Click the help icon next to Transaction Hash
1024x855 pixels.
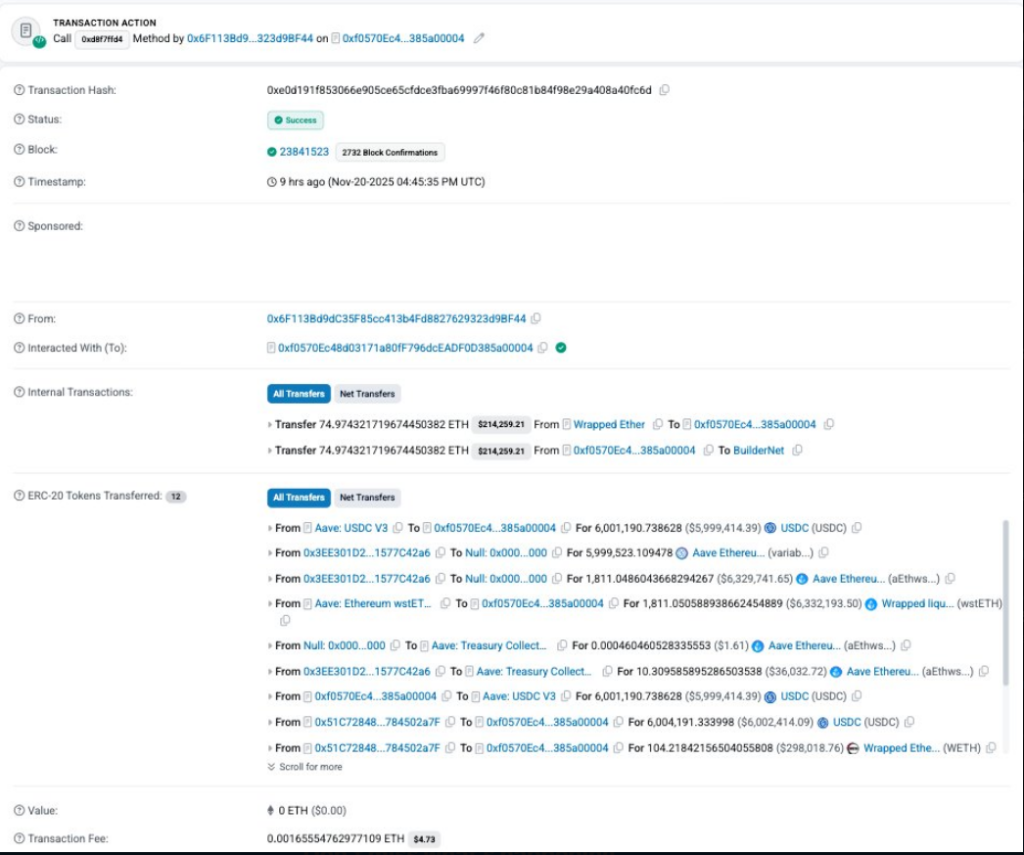coord(19,90)
